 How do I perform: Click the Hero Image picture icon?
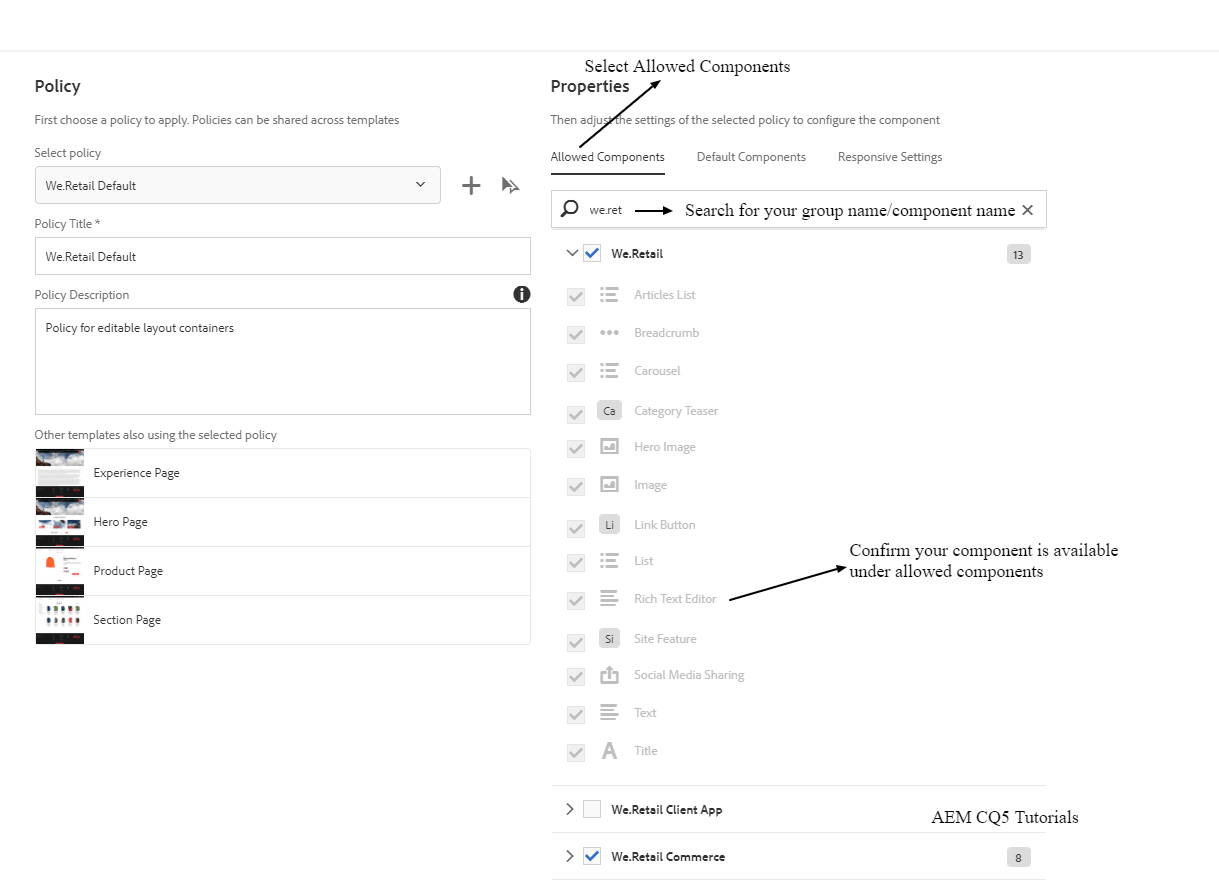click(609, 447)
